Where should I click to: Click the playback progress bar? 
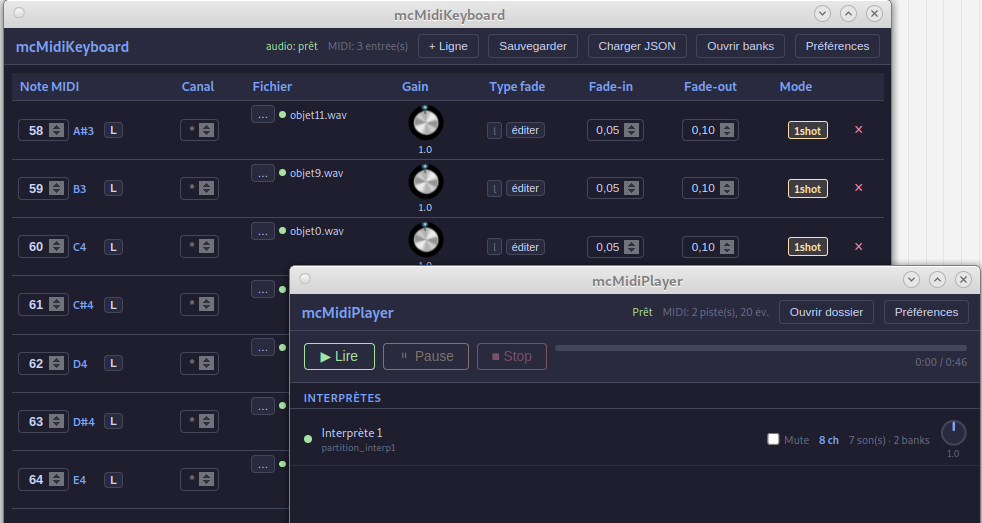coord(761,348)
